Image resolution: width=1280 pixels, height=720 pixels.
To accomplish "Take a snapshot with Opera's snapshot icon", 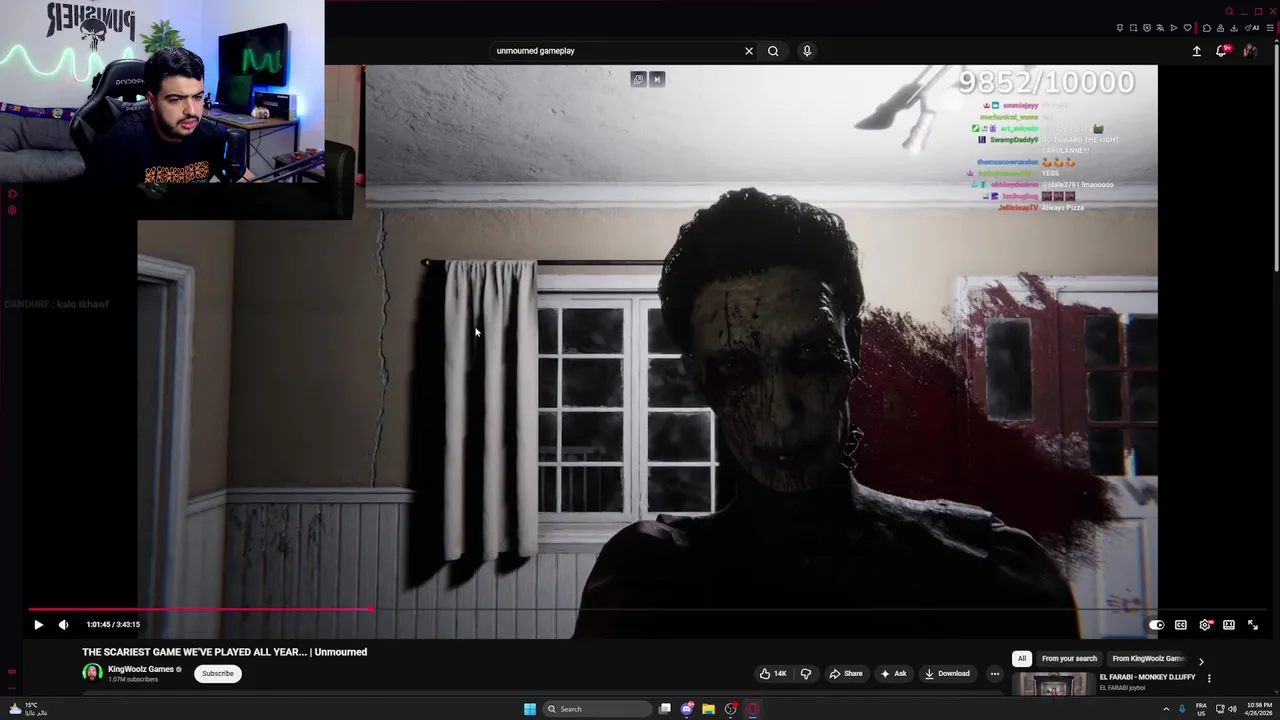I will tap(1133, 28).
